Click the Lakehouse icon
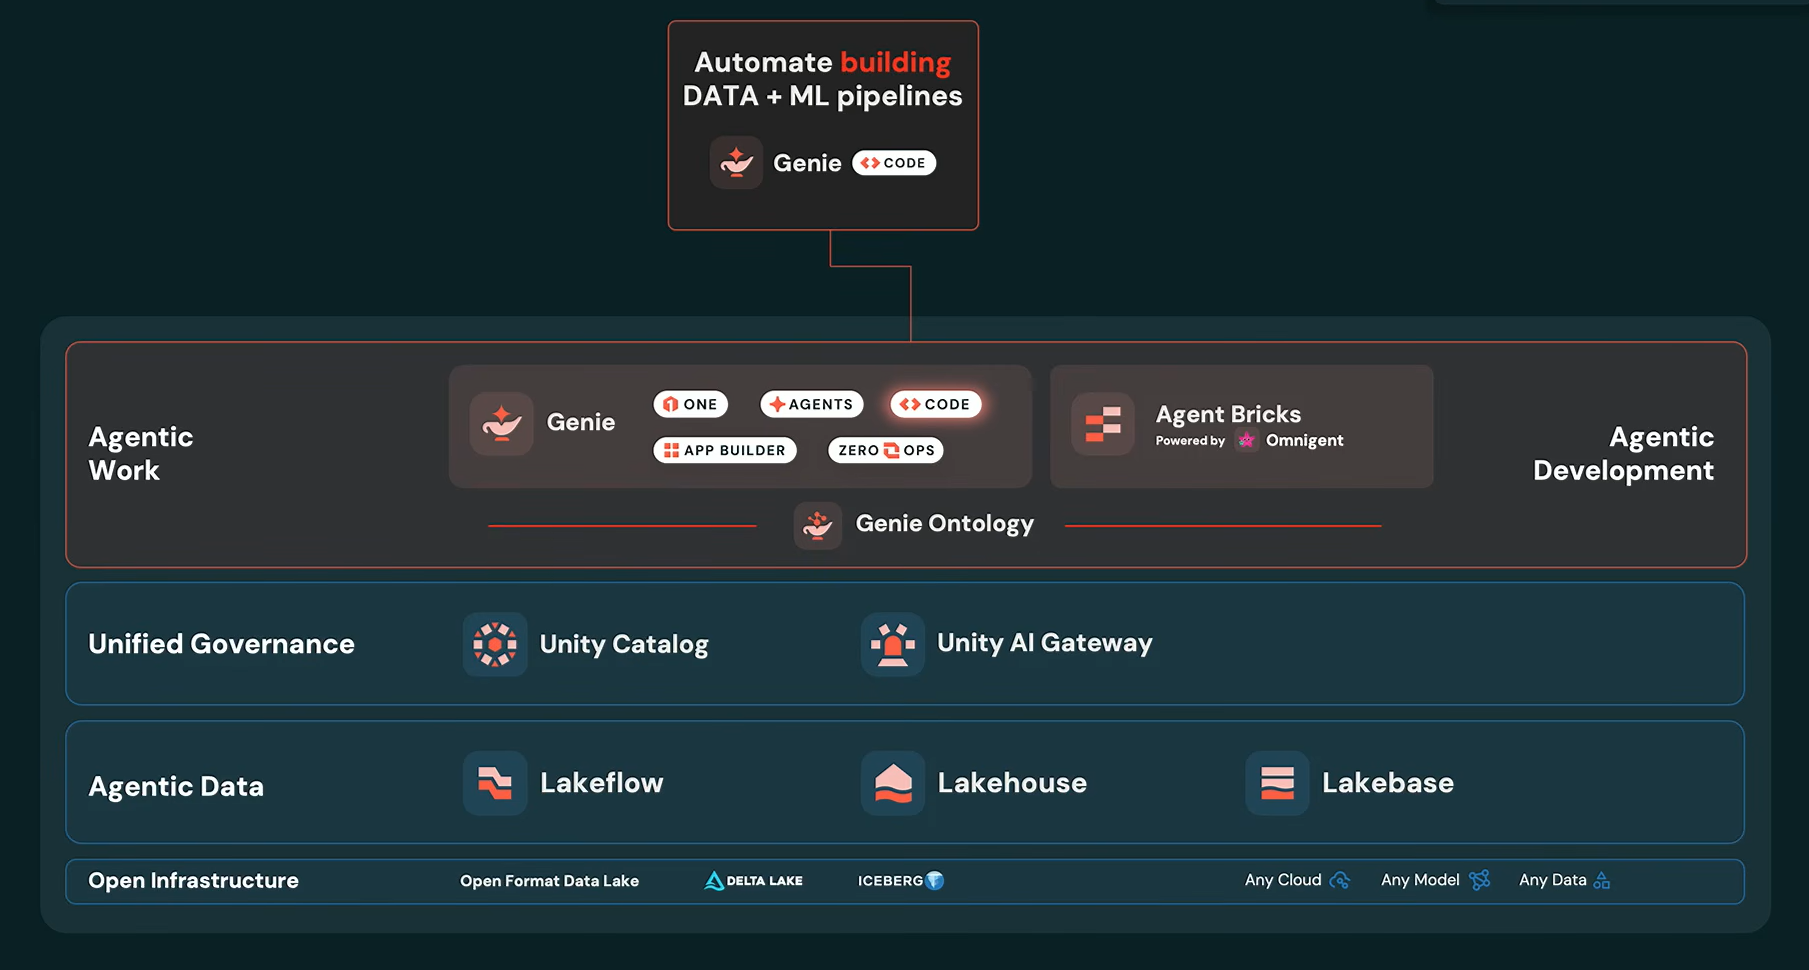Image resolution: width=1809 pixels, height=970 pixels. [893, 783]
